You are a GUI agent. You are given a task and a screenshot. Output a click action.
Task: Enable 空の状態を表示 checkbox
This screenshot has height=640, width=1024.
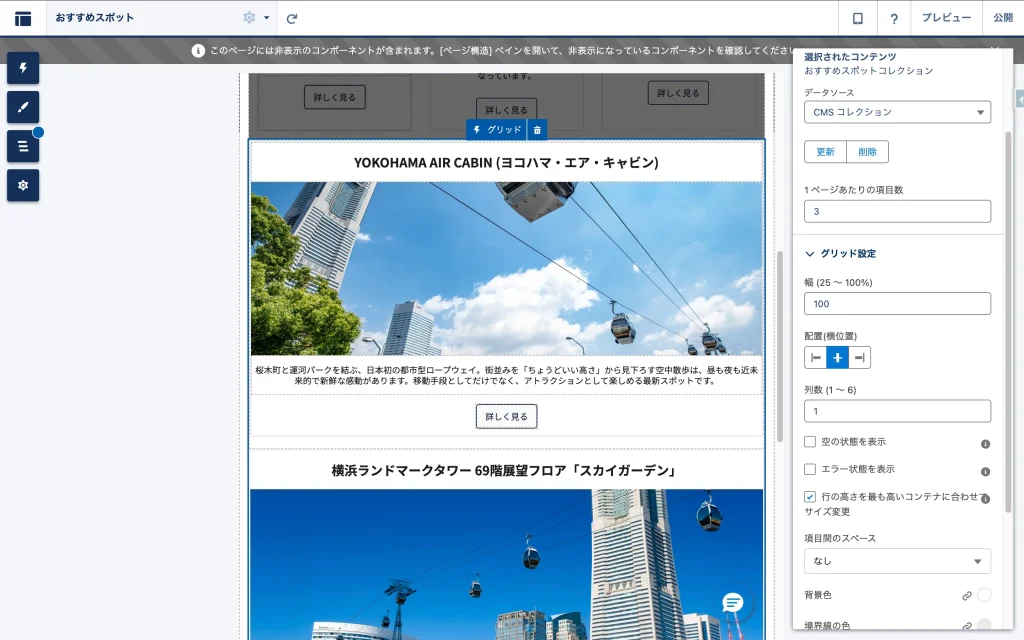[x=810, y=441]
